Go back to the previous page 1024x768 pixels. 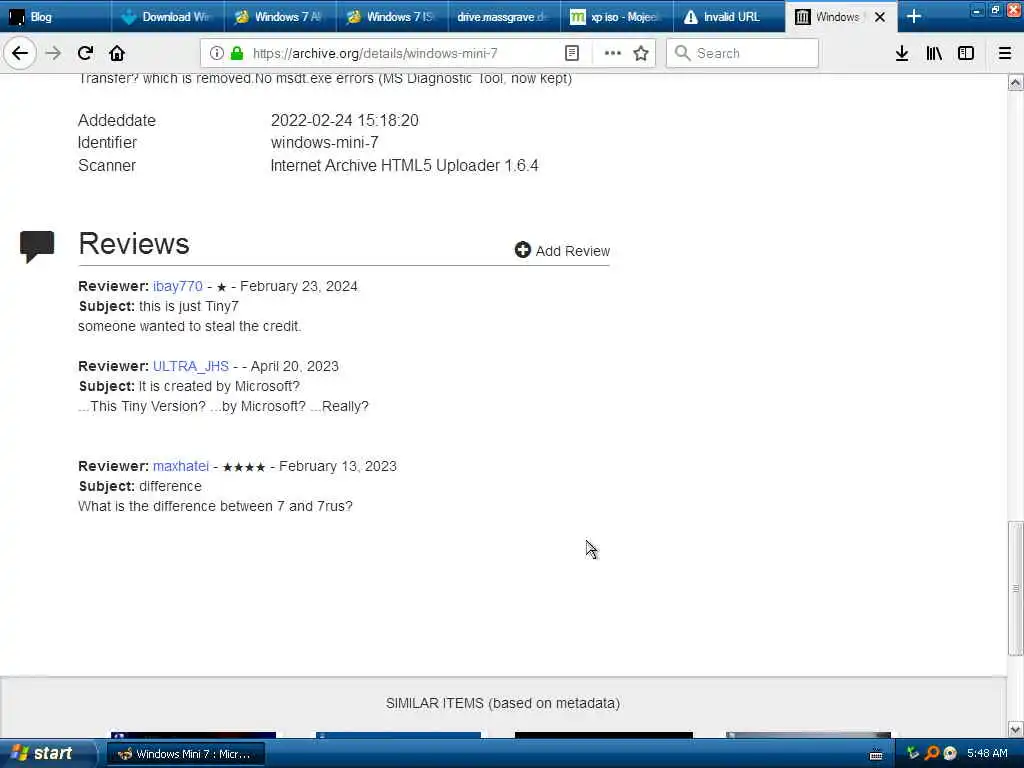[x=20, y=53]
